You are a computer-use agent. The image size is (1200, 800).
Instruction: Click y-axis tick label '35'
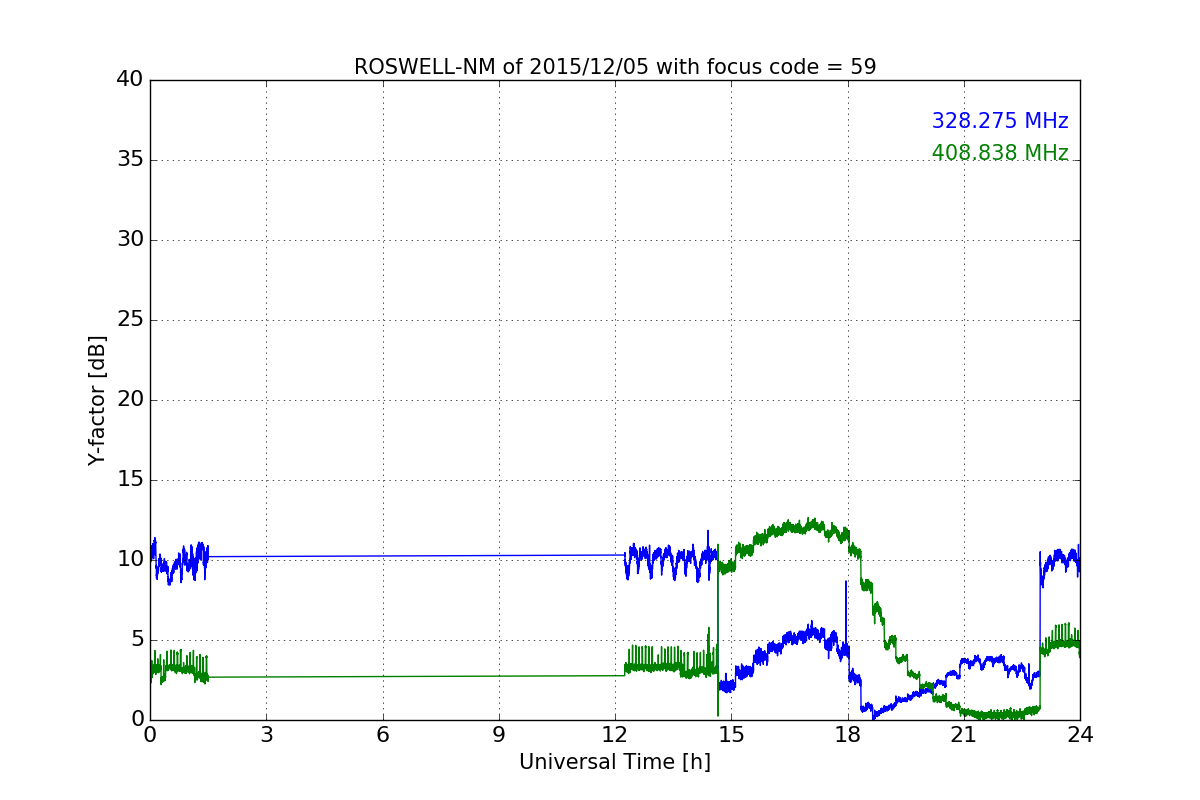coord(130,160)
